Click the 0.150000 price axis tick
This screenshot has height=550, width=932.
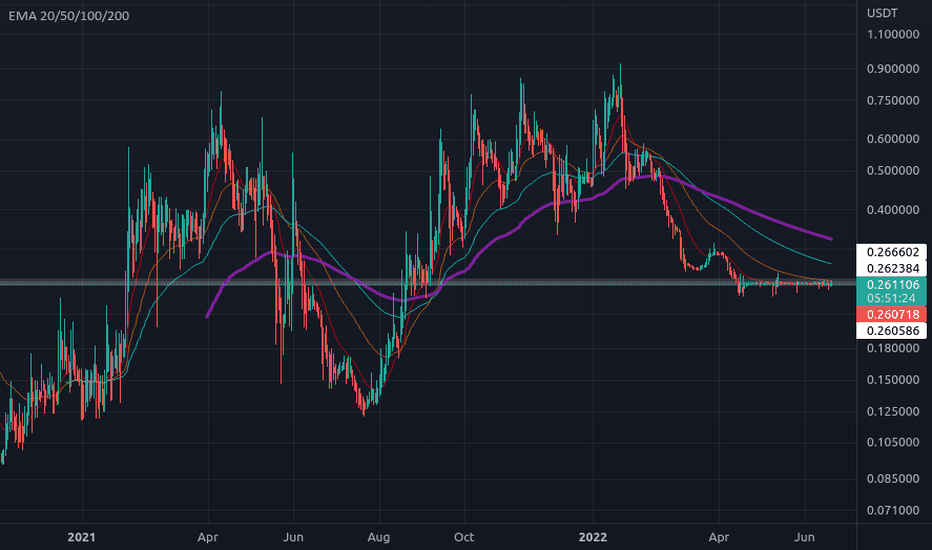(893, 379)
